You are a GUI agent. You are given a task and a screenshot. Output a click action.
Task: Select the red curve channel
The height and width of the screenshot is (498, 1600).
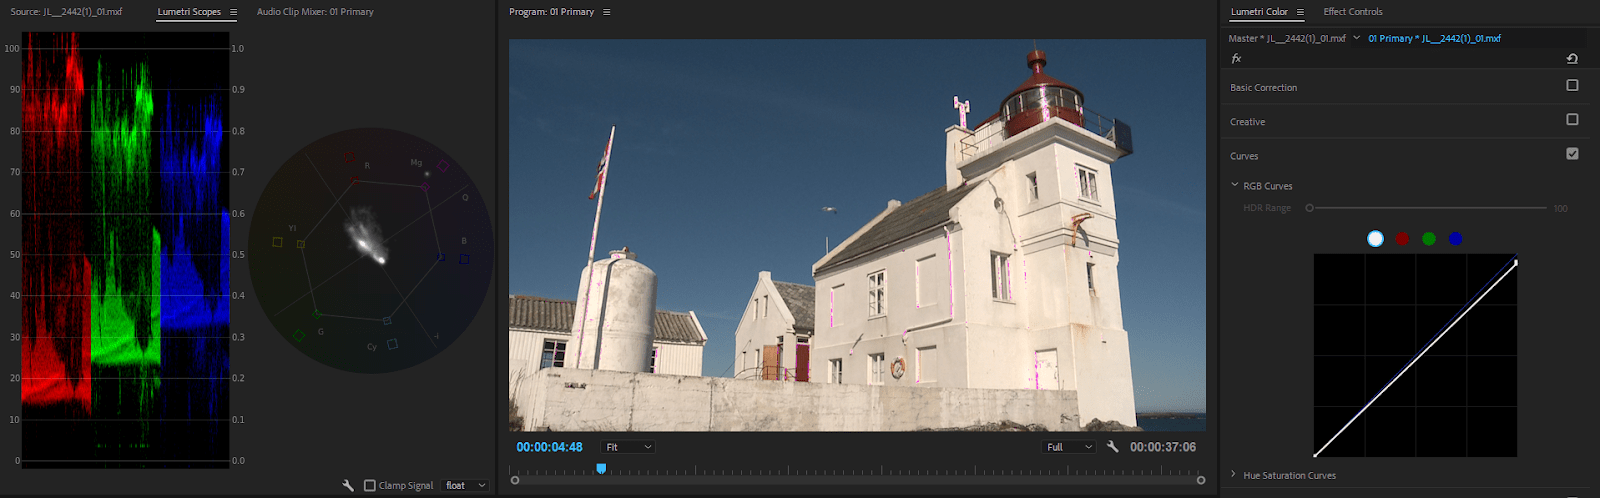tap(1402, 238)
